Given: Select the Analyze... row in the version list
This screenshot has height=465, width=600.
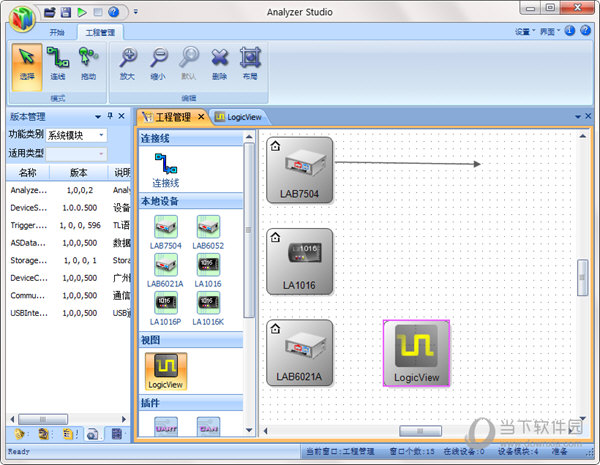Looking at the screenshot, I should pyautogui.click(x=69, y=190).
